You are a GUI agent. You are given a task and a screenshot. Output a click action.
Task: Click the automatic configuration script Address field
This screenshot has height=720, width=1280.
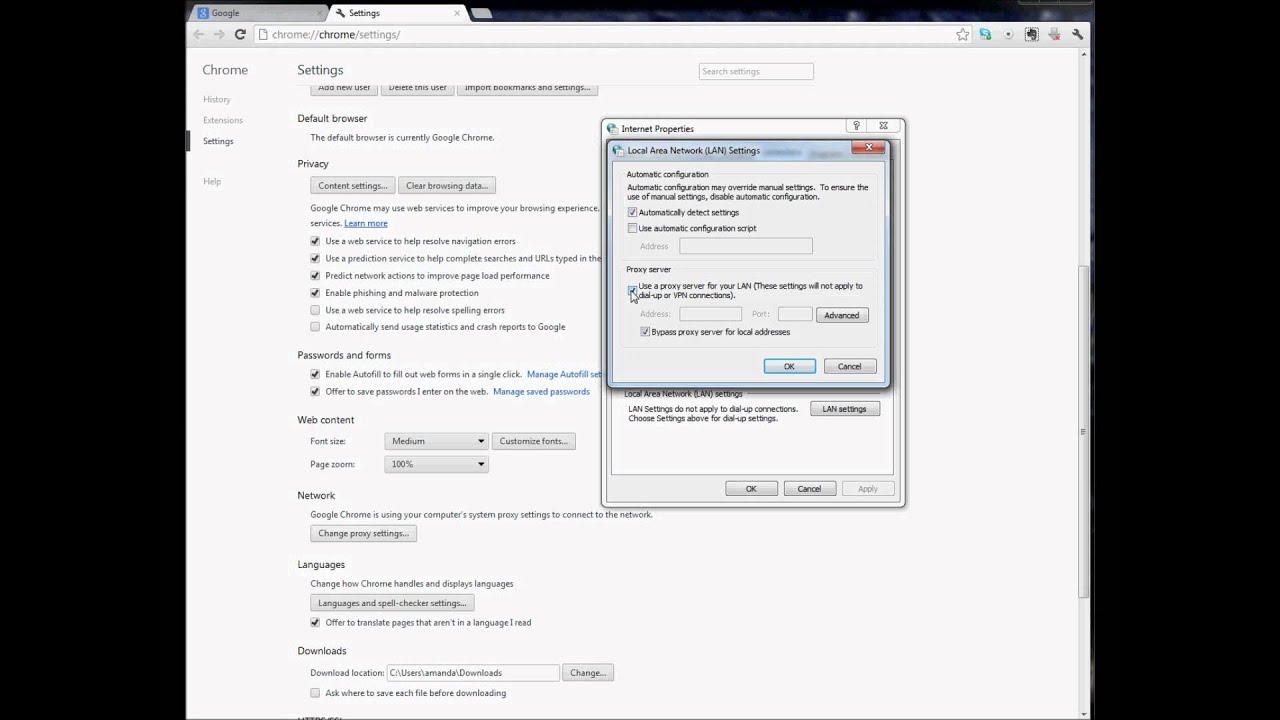pyautogui.click(x=746, y=246)
